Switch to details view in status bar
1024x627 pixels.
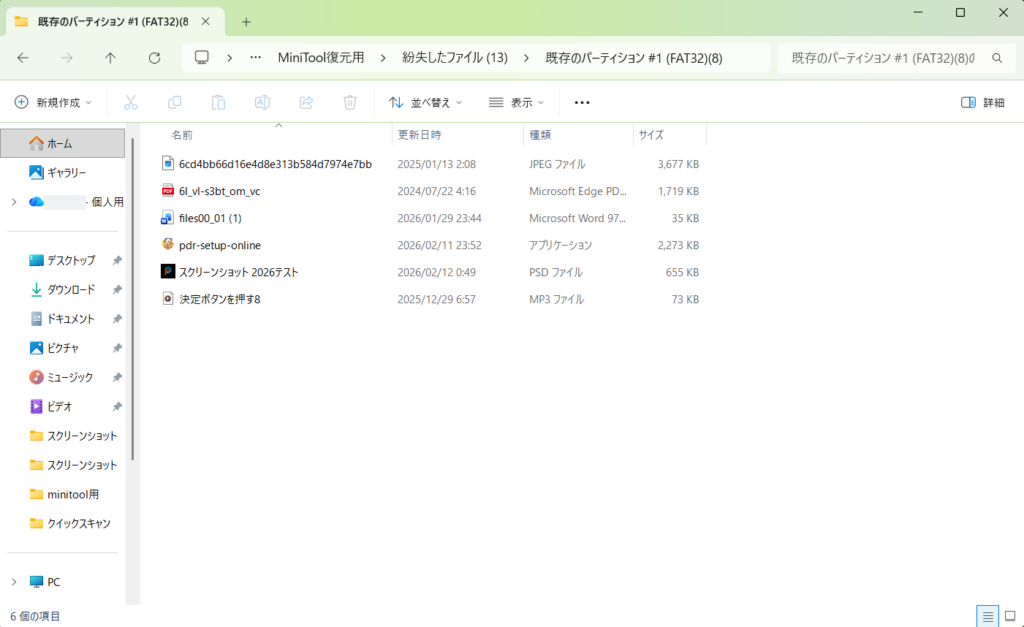tap(987, 615)
